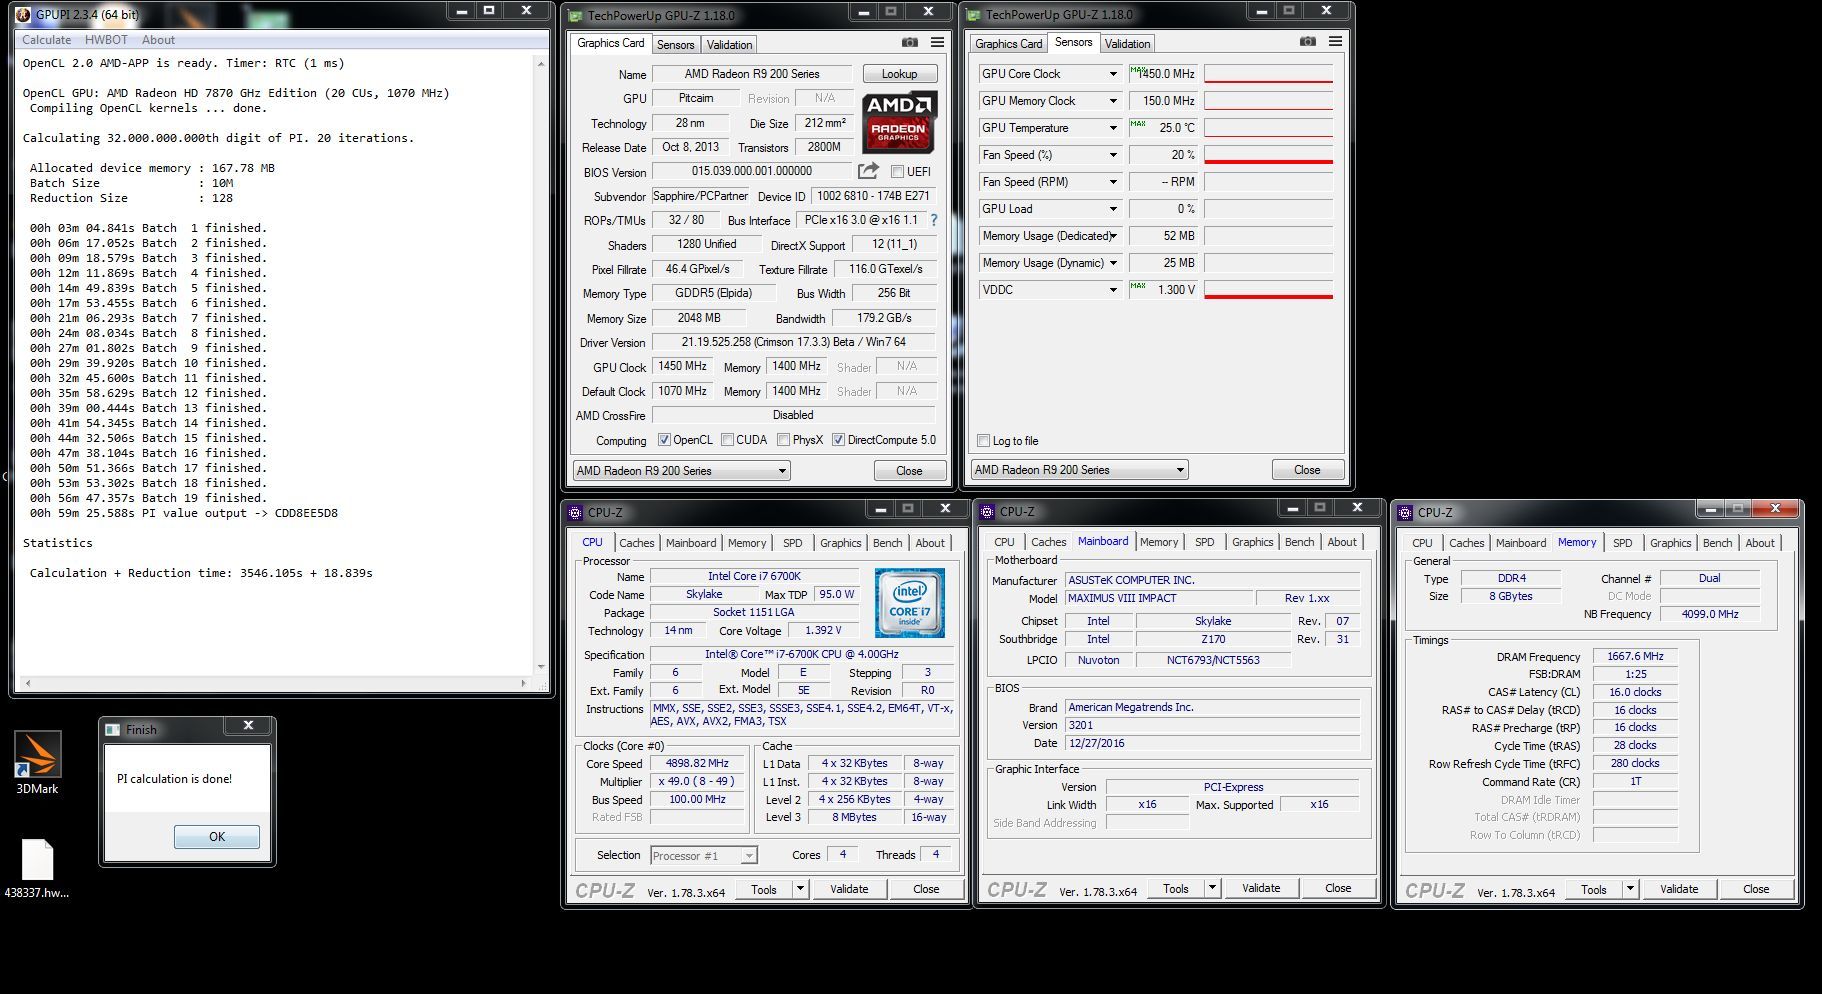The height and width of the screenshot is (994, 1822).
Task: Click Tools button in CPU-Z Memory window
Action: tap(1593, 889)
